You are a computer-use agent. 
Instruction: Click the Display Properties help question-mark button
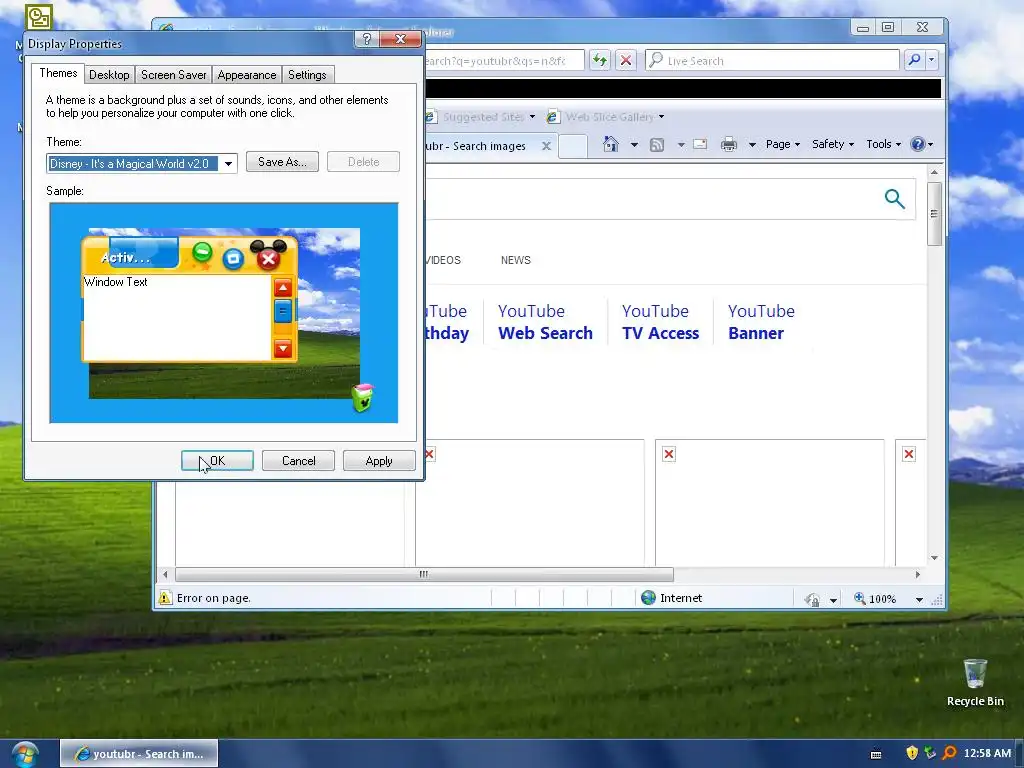point(367,39)
